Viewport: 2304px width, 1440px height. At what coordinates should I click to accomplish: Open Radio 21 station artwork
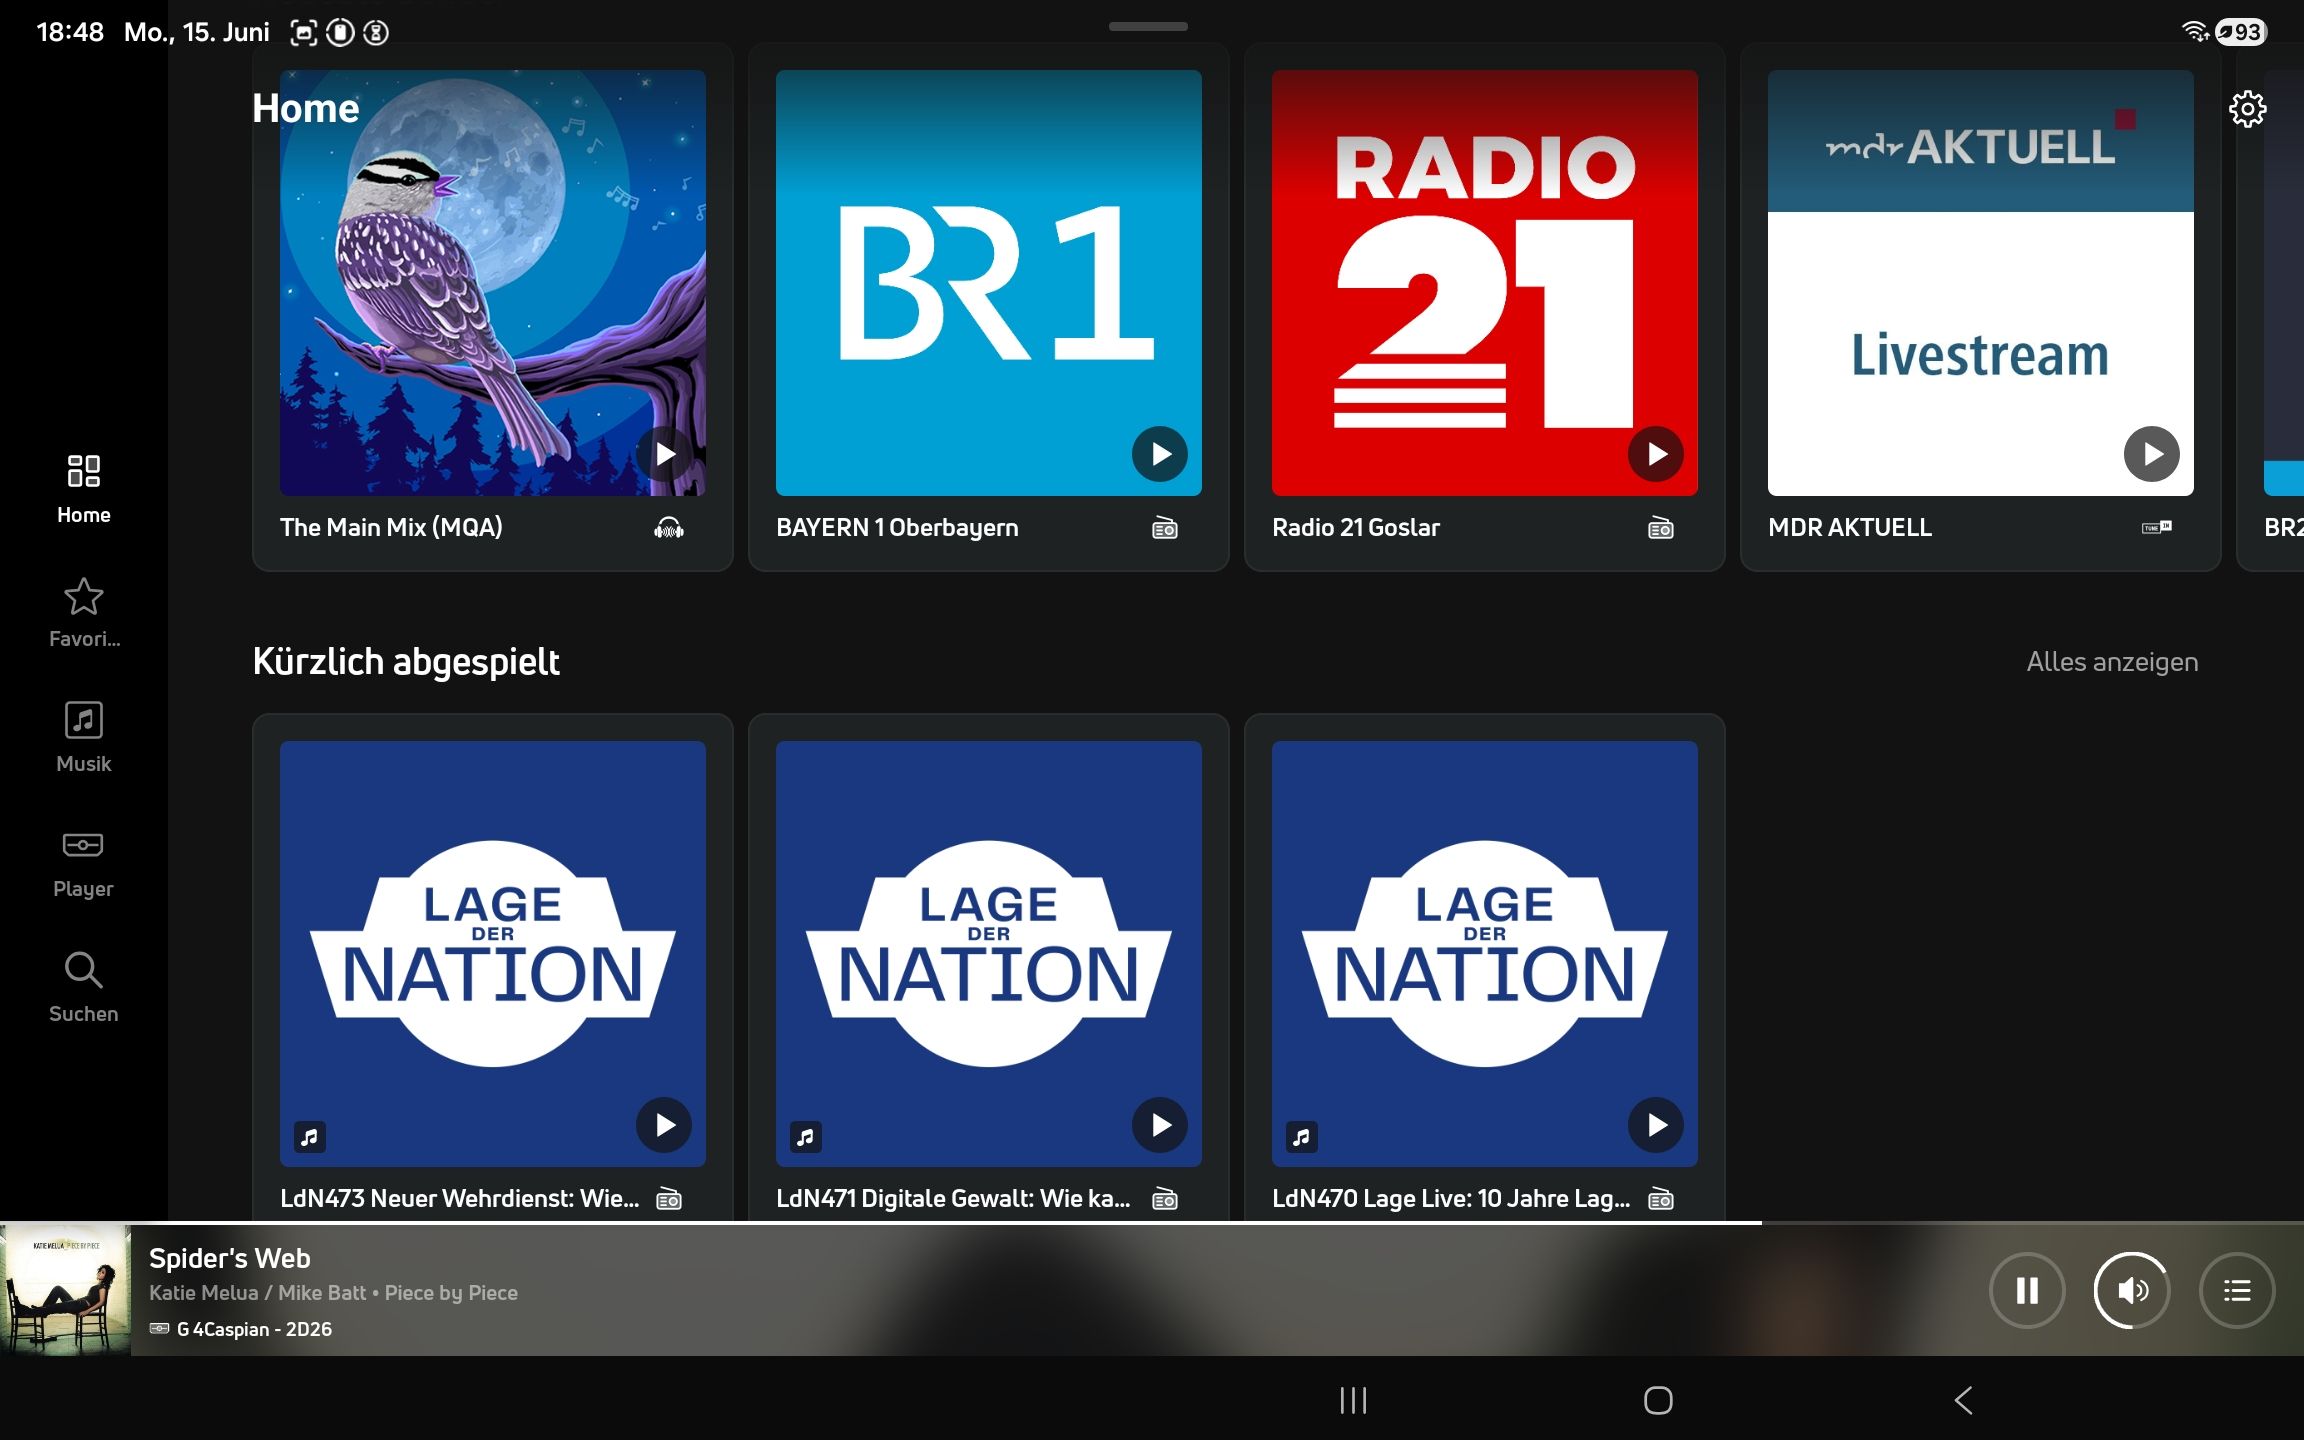pos(1485,283)
